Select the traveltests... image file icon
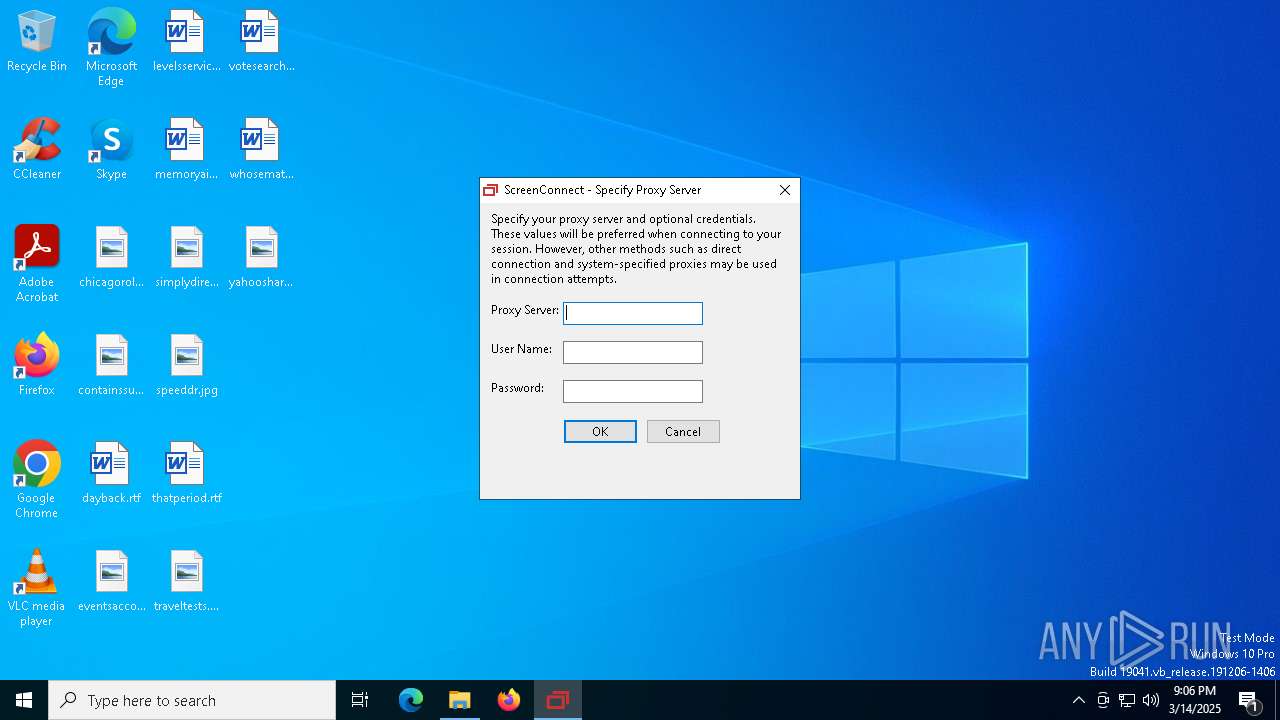The height and width of the screenshot is (720, 1280). coord(186,582)
